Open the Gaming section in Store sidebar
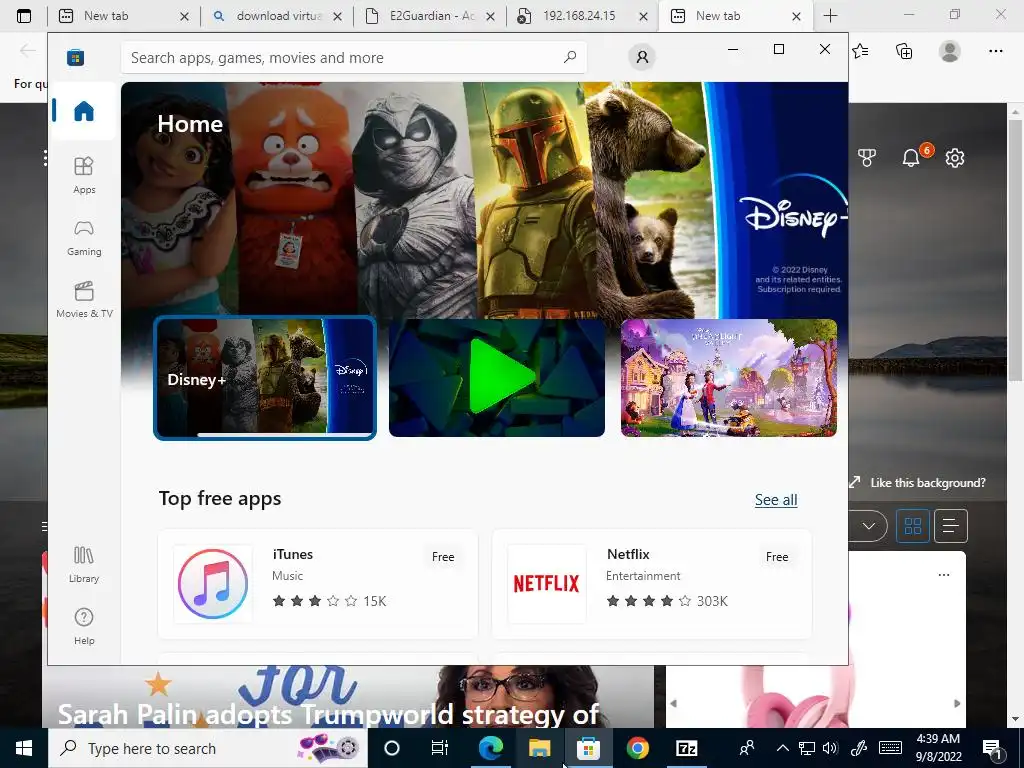Screen dimensions: 1024x768 pyautogui.click(x=84, y=238)
